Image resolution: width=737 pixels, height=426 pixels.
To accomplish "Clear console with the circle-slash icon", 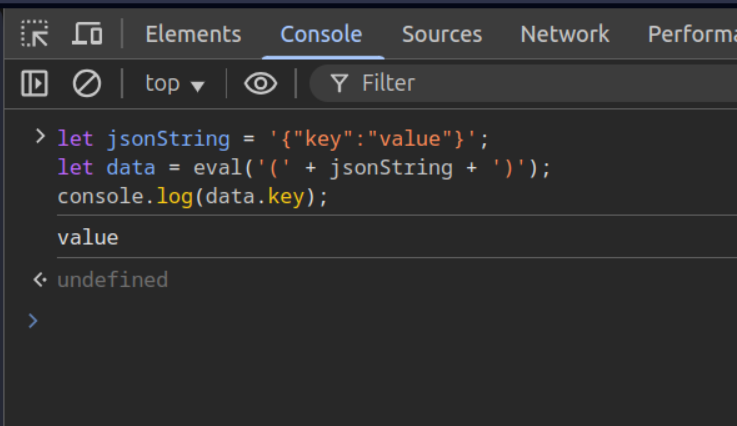I will click(x=87, y=84).
